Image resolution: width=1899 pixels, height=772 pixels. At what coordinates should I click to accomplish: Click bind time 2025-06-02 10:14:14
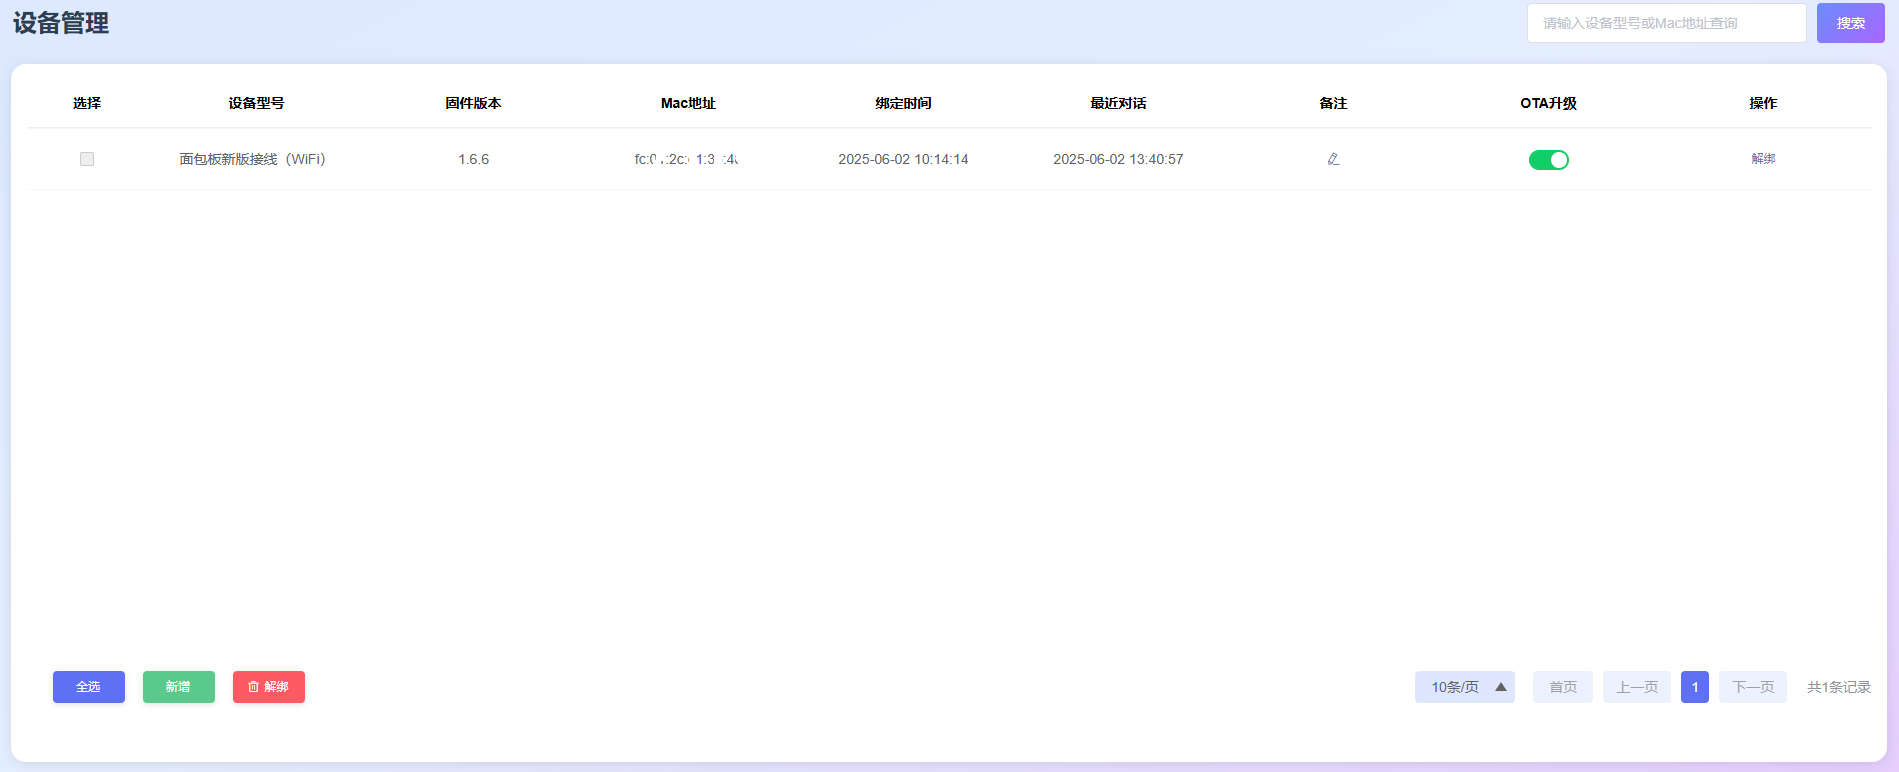pyautogui.click(x=903, y=159)
